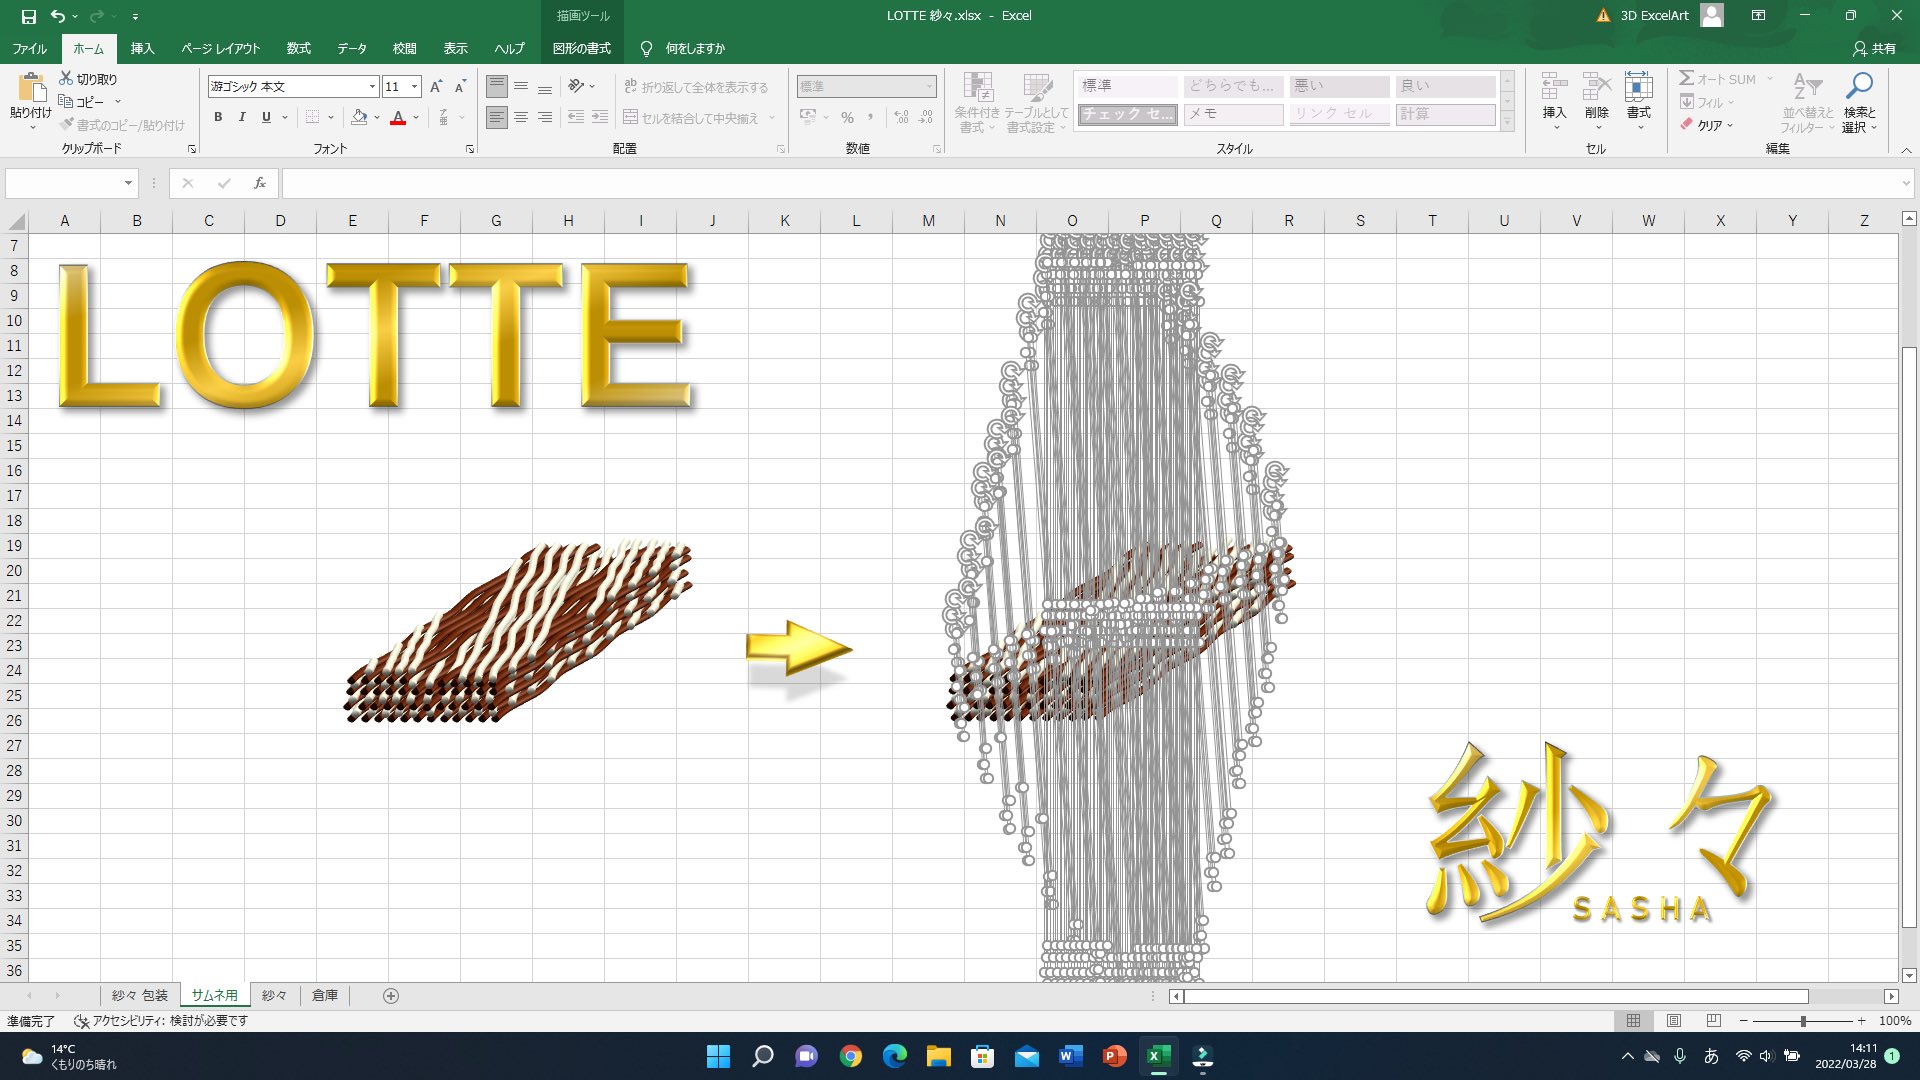1920x1080 pixels.
Task: Decrease font size with small A icon
Action: pos(460,87)
